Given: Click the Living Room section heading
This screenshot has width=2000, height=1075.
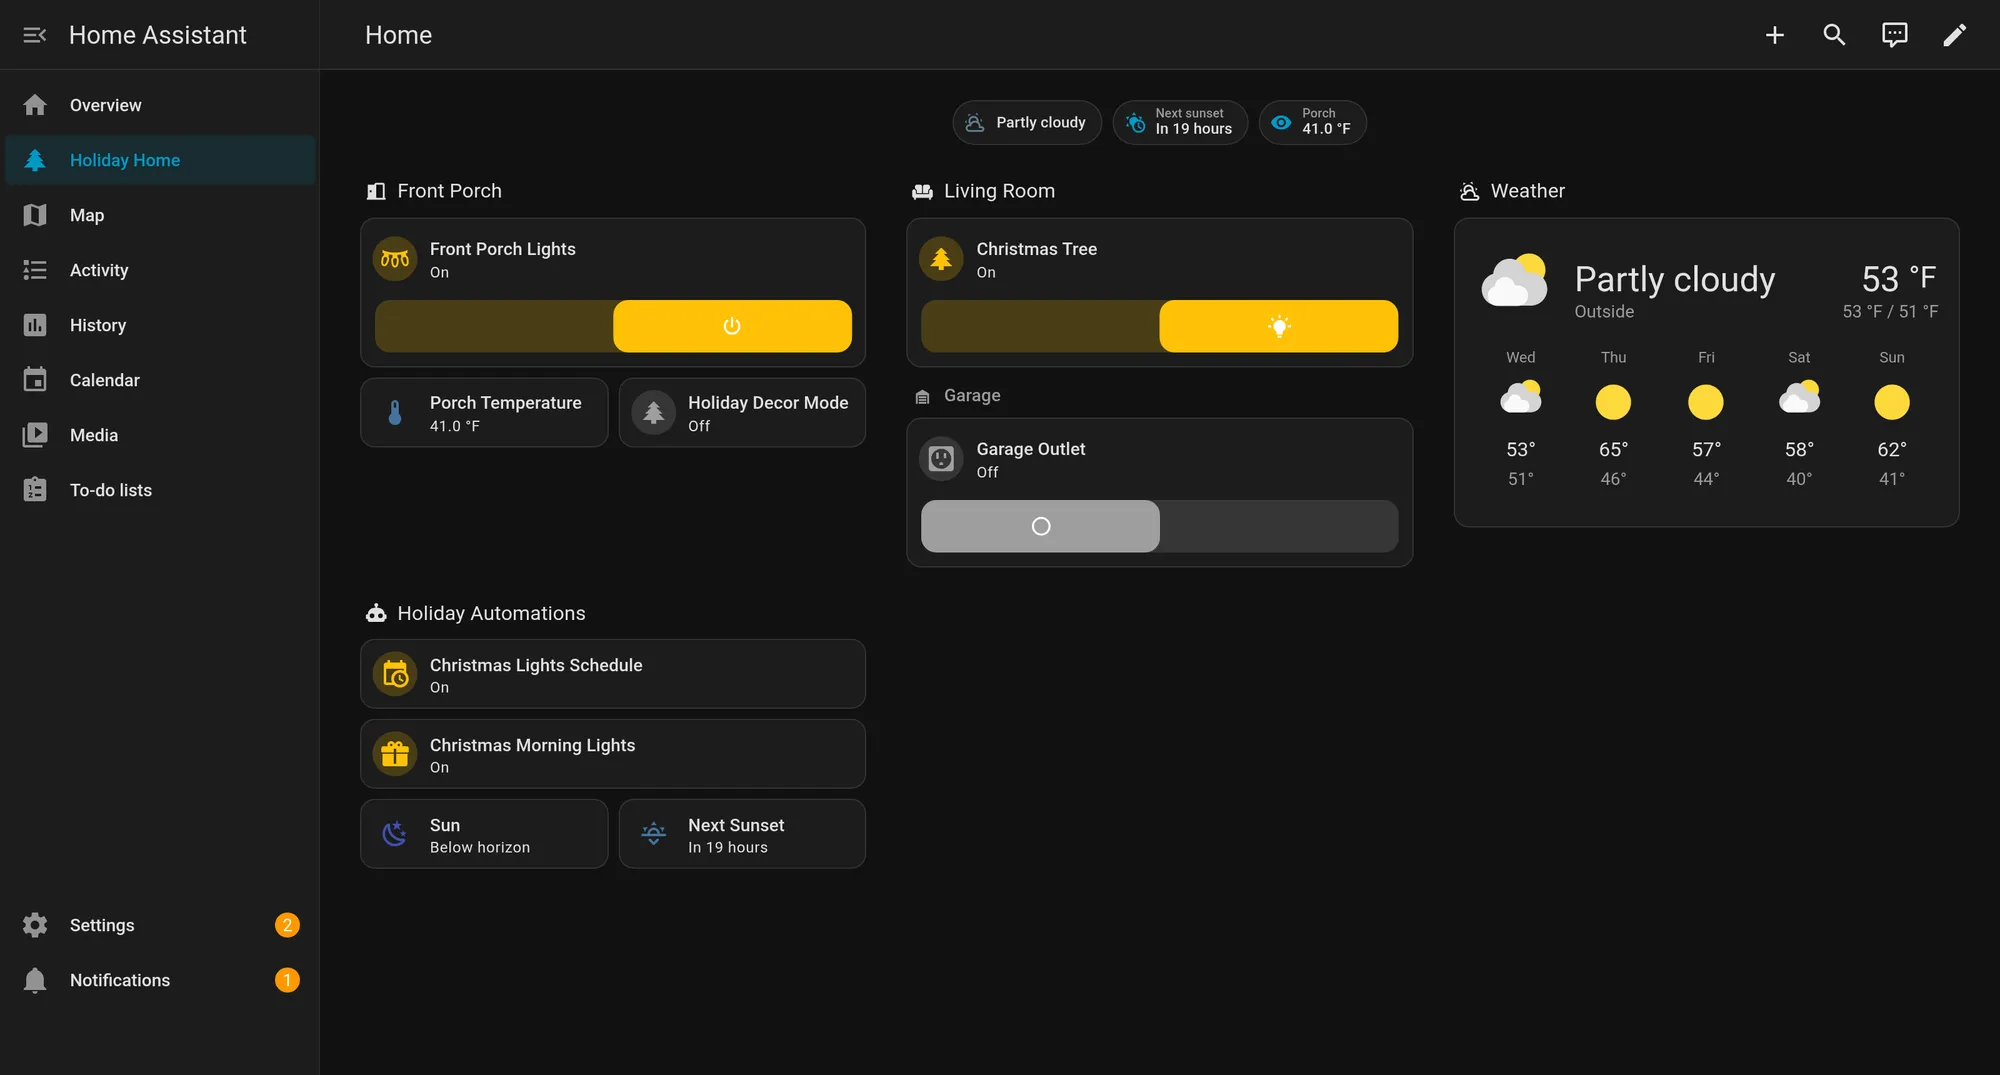Looking at the screenshot, I should point(984,191).
